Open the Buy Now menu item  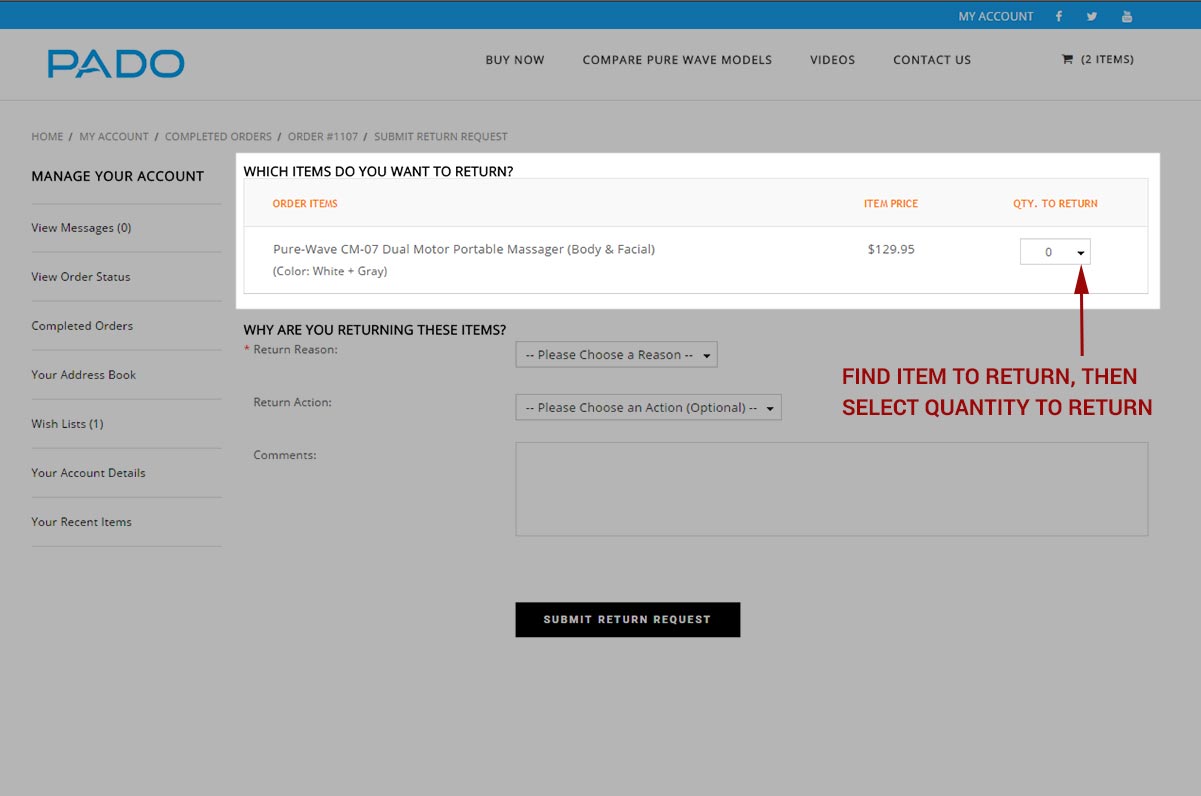click(515, 60)
